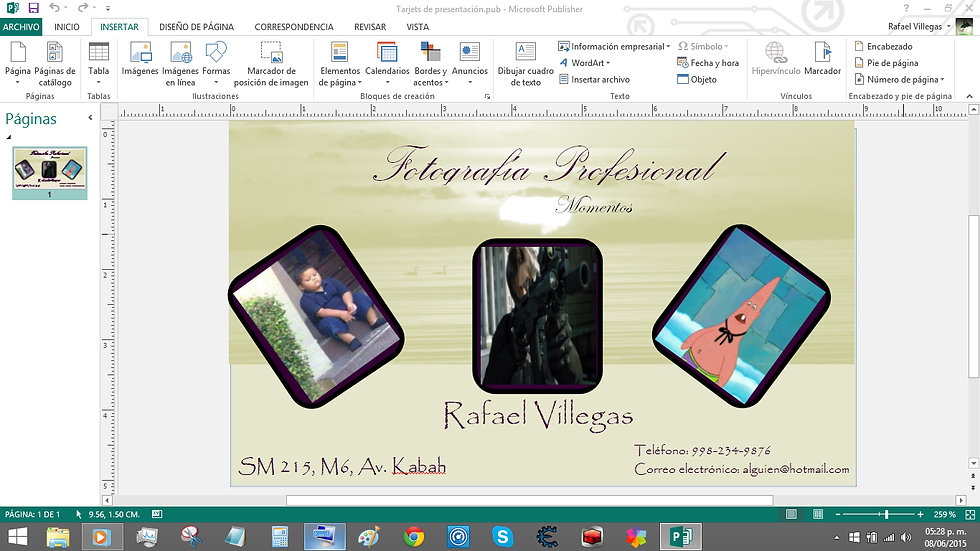This screenshot has width=980, height=551.
Task: Select Dibujar cuadro de texto
Action: [x=526, y=63]
